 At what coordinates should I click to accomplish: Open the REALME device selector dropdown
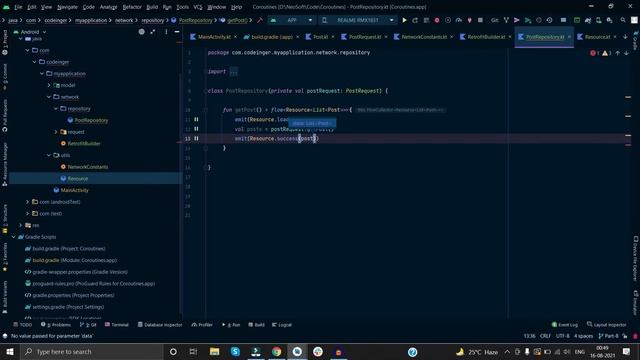358,20
